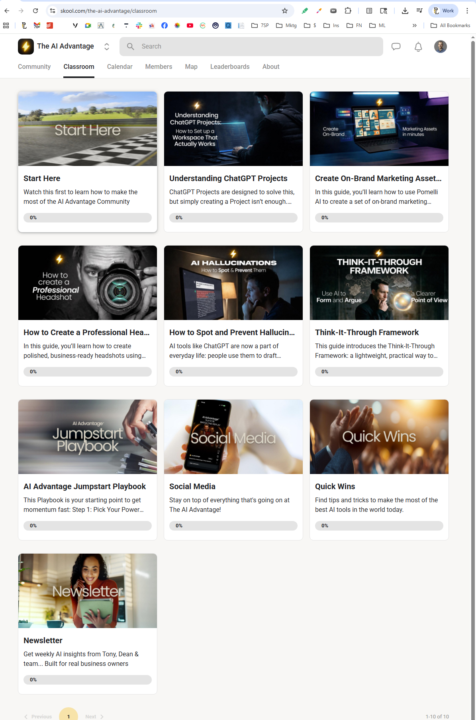
Task: Open the chat messages icon
Action: pos(396,46)
